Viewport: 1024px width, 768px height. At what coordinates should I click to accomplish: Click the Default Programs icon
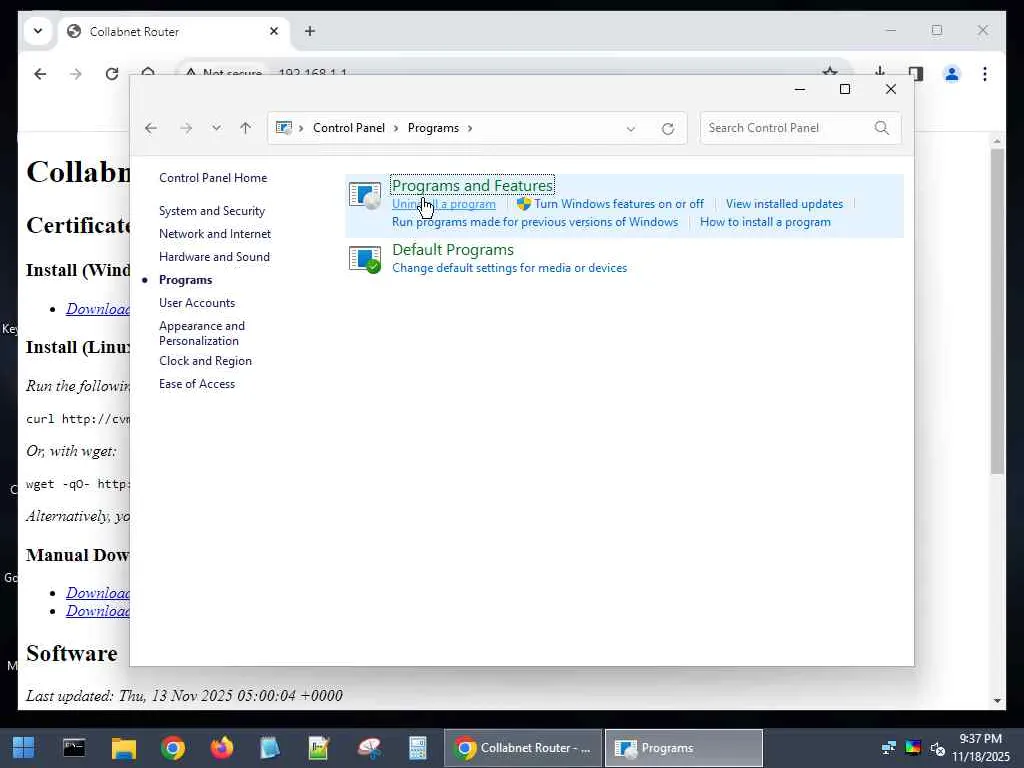[x=365, y=259]
